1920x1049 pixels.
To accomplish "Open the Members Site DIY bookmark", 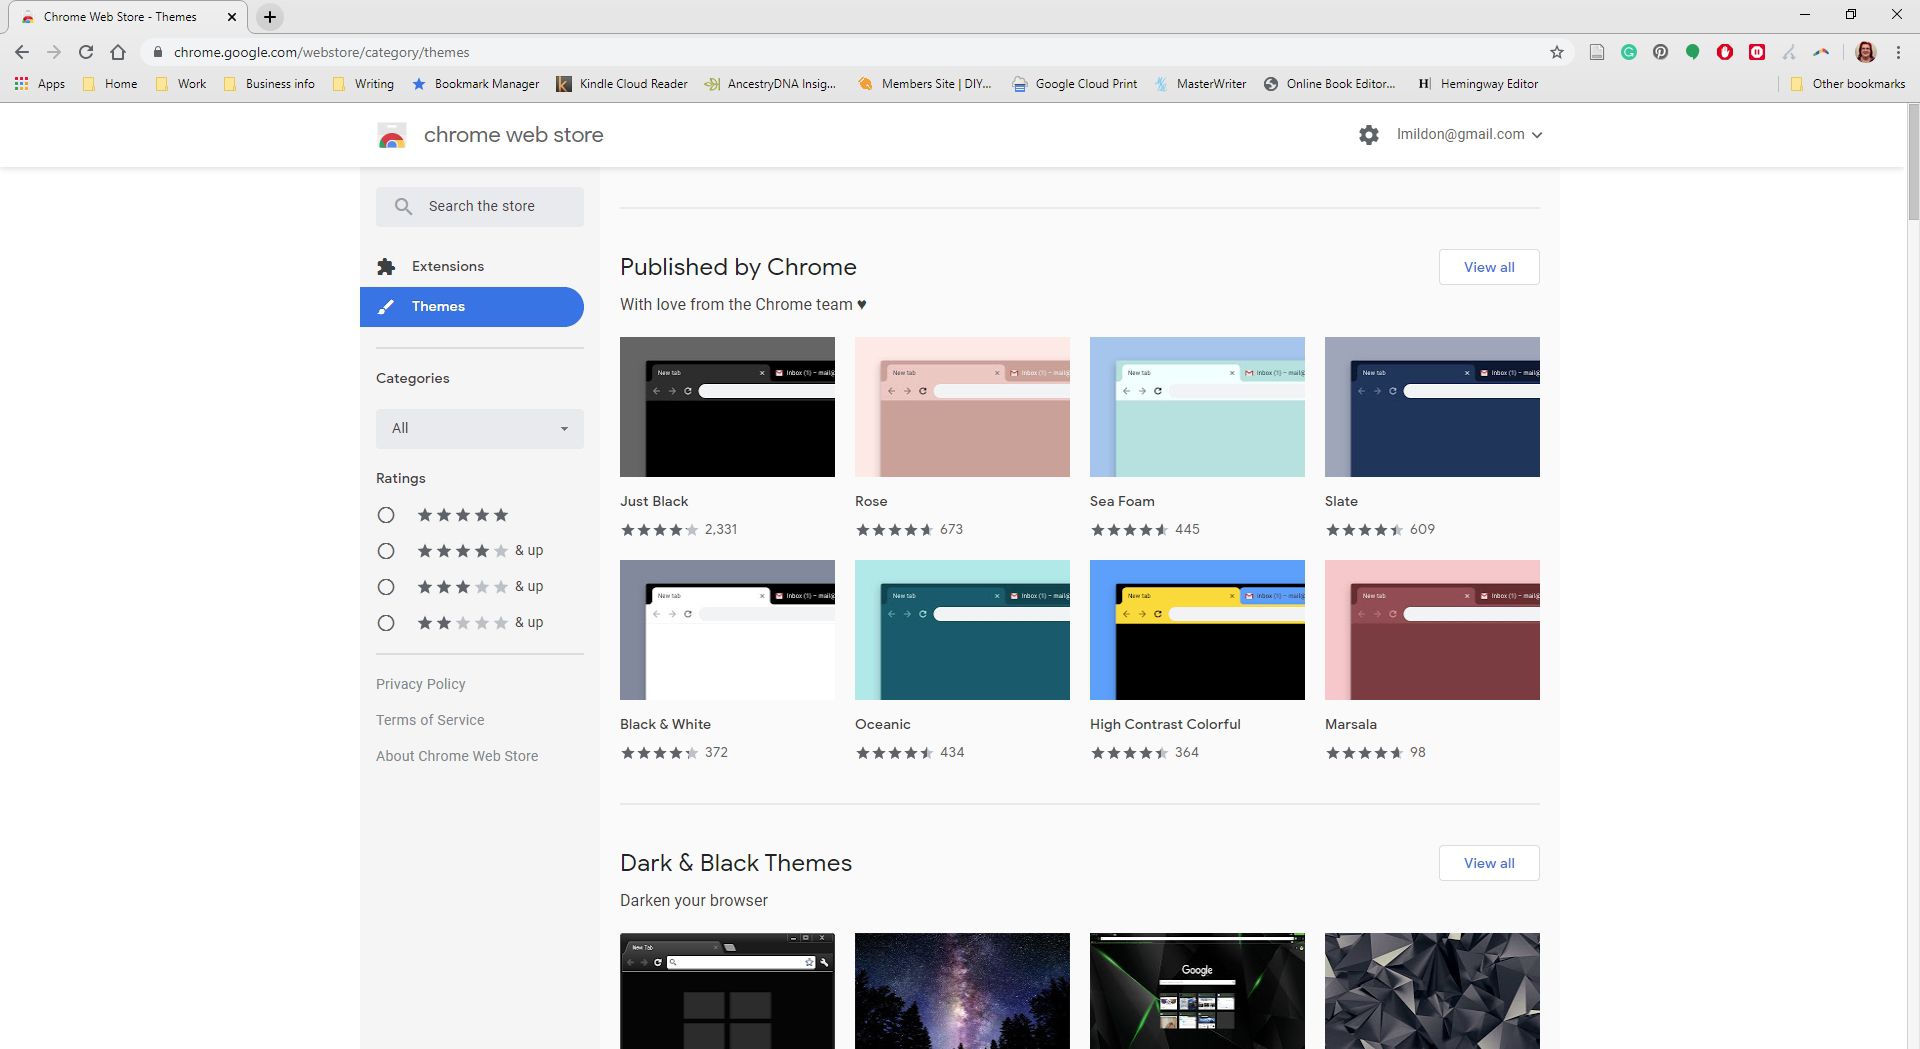I will pos(924,84).
